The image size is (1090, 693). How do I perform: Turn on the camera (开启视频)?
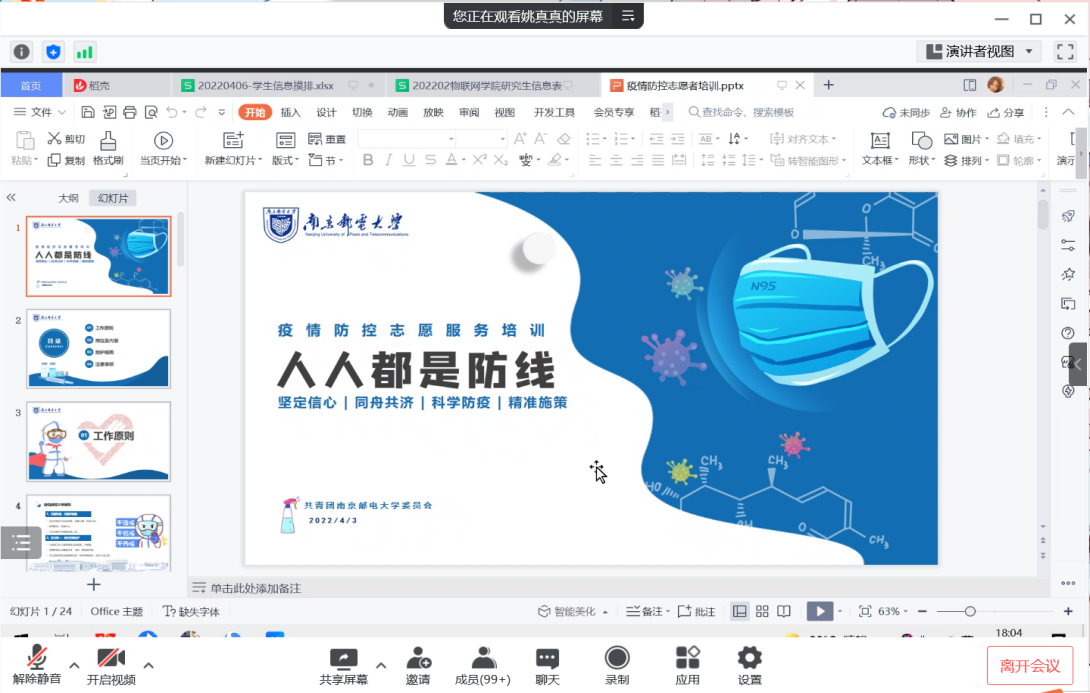110,665
